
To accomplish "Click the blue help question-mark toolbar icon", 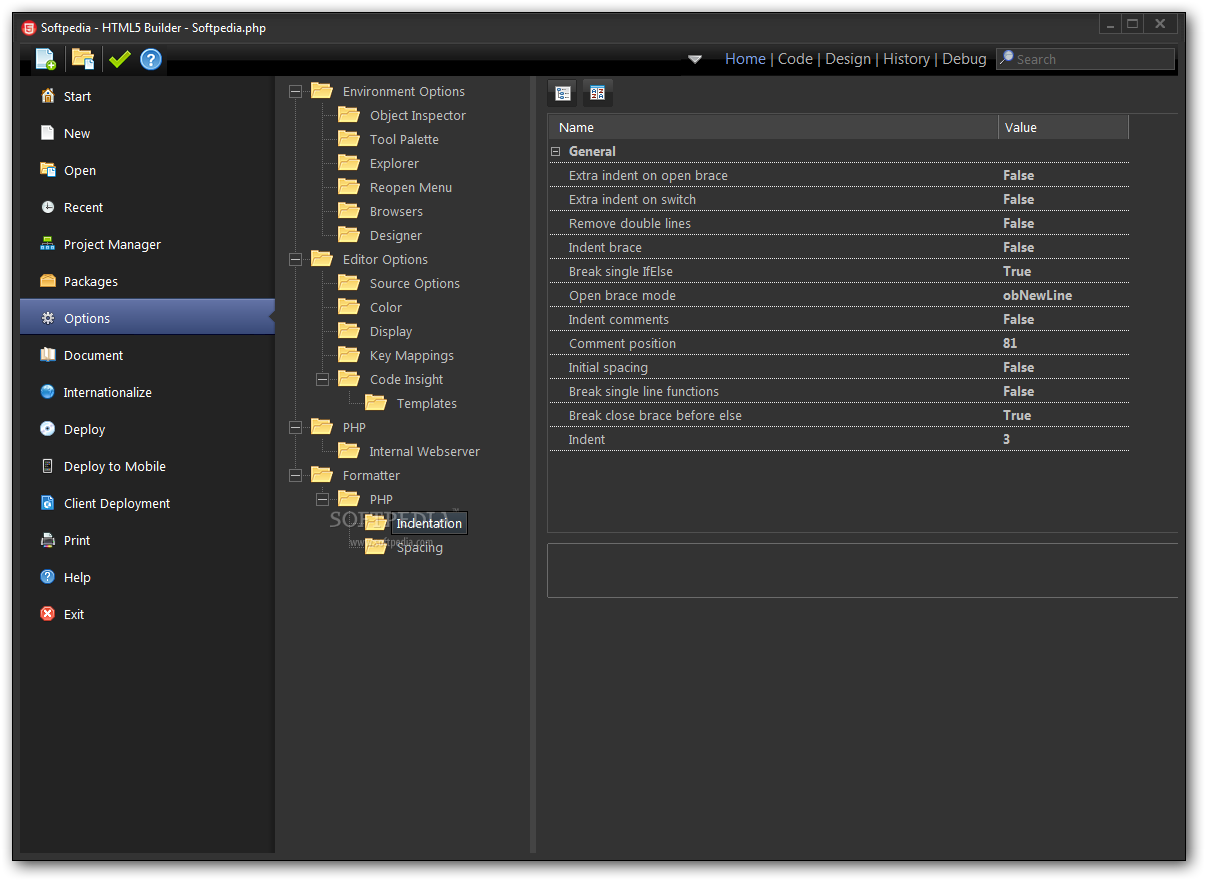I will tap(151, 59).
